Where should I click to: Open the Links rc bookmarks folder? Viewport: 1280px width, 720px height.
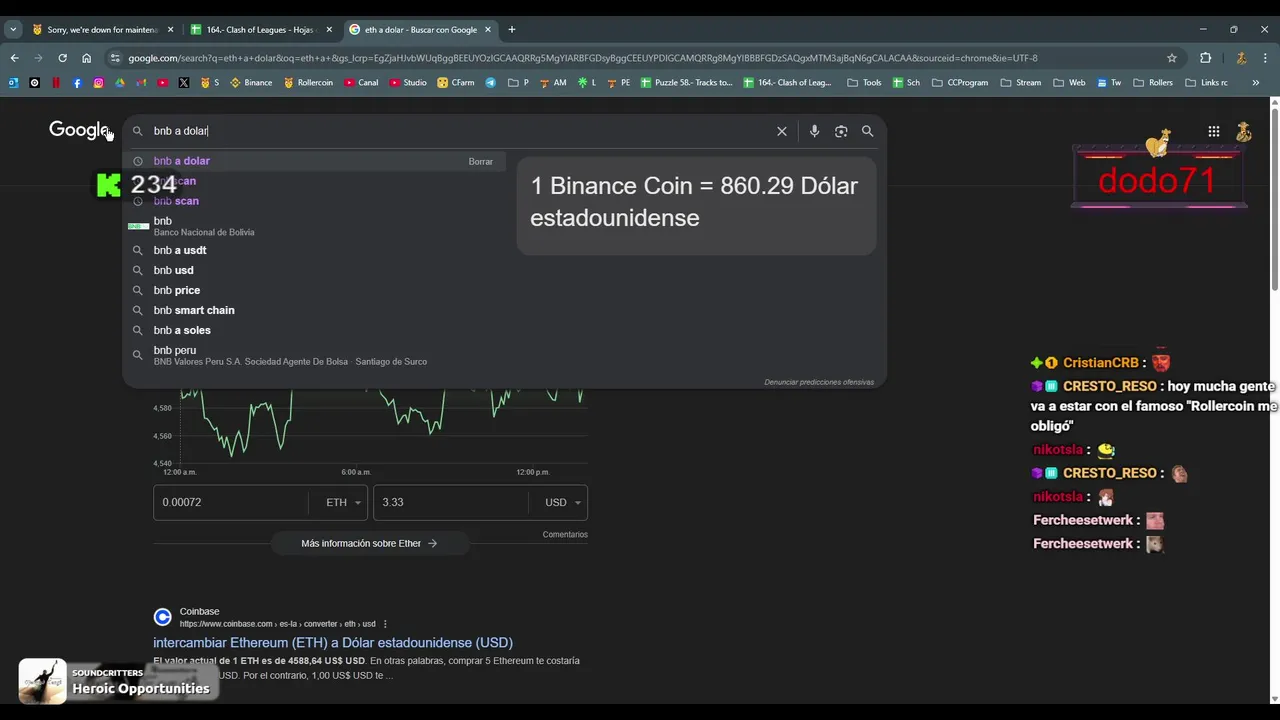pos(1206,83)
